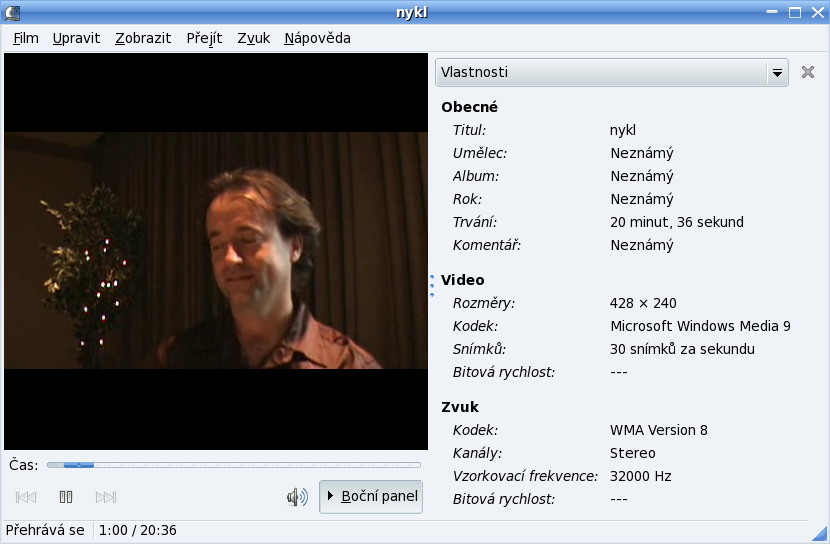830x544 pixels.
Task: Open the Vlastnosti dropdown arrow
Action: tap(776, 73)
